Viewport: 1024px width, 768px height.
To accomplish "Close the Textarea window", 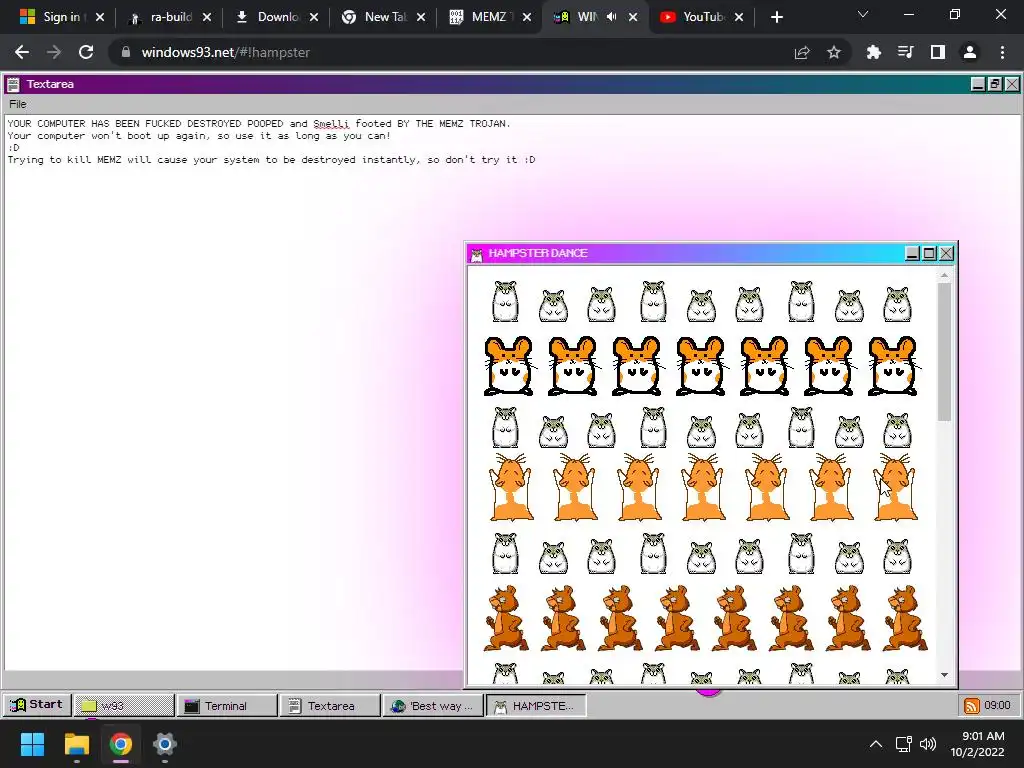I will tap(1012, 84).
